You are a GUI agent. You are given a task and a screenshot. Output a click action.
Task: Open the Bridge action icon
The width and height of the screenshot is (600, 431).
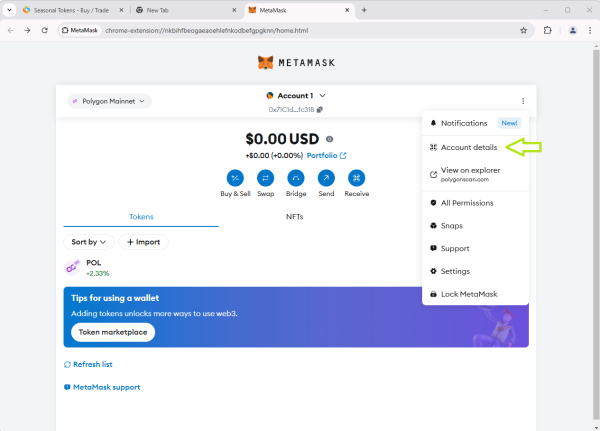click(x=296, y=177)
